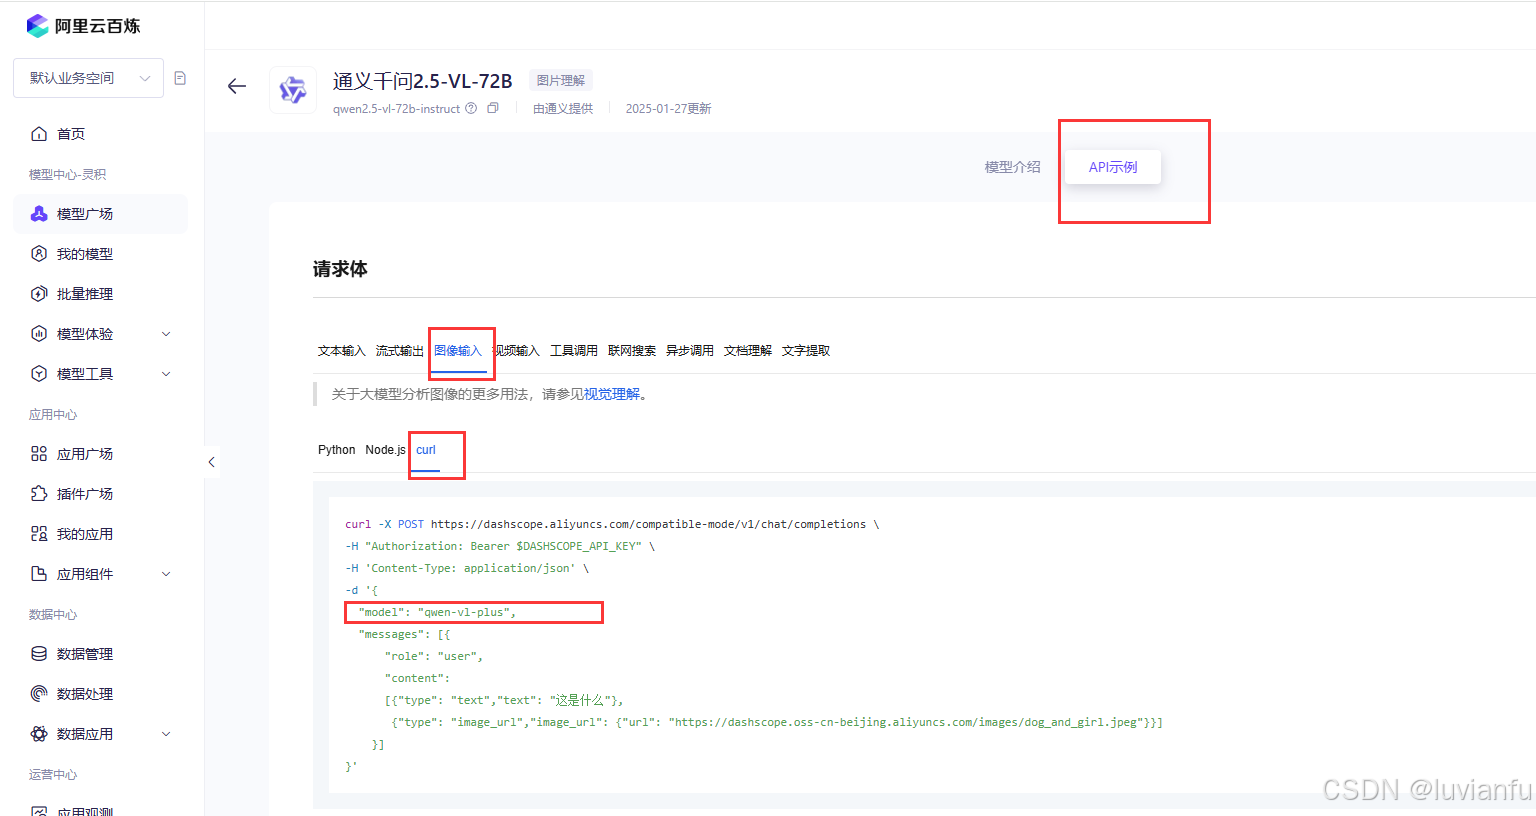Click the "model": "qwen-vl-plus" code line
Image resolution: width=1536 pixels, height=816 pixels.
[437, 612]
